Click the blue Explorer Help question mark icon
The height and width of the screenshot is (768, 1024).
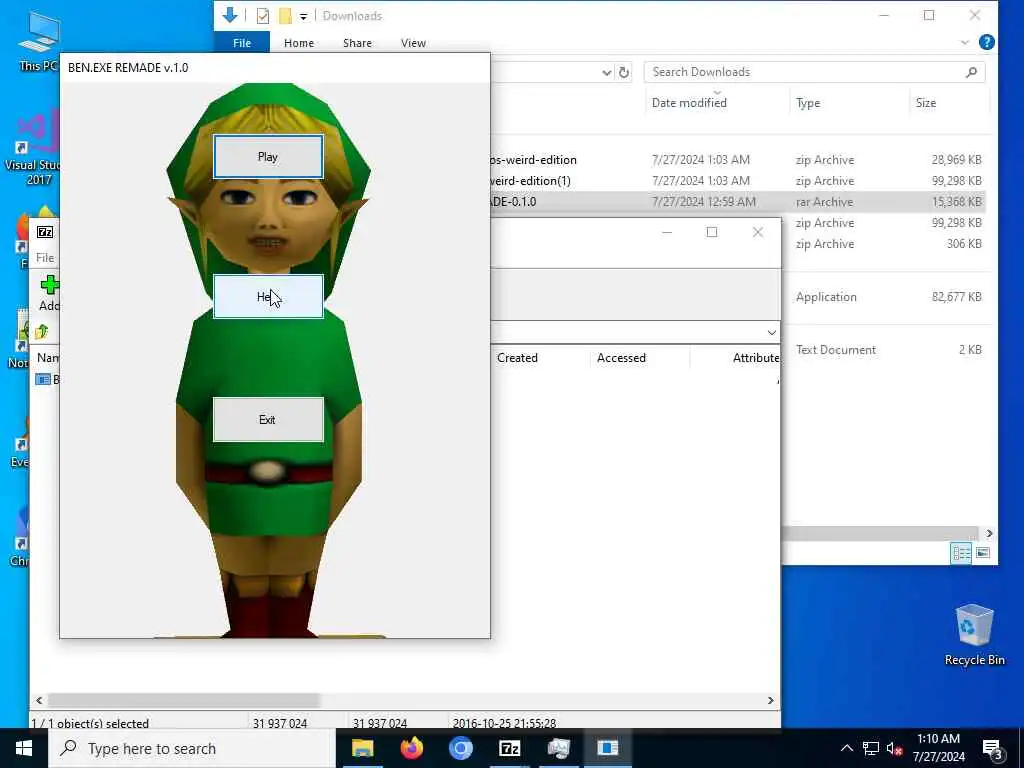click(x=987, y=42)
